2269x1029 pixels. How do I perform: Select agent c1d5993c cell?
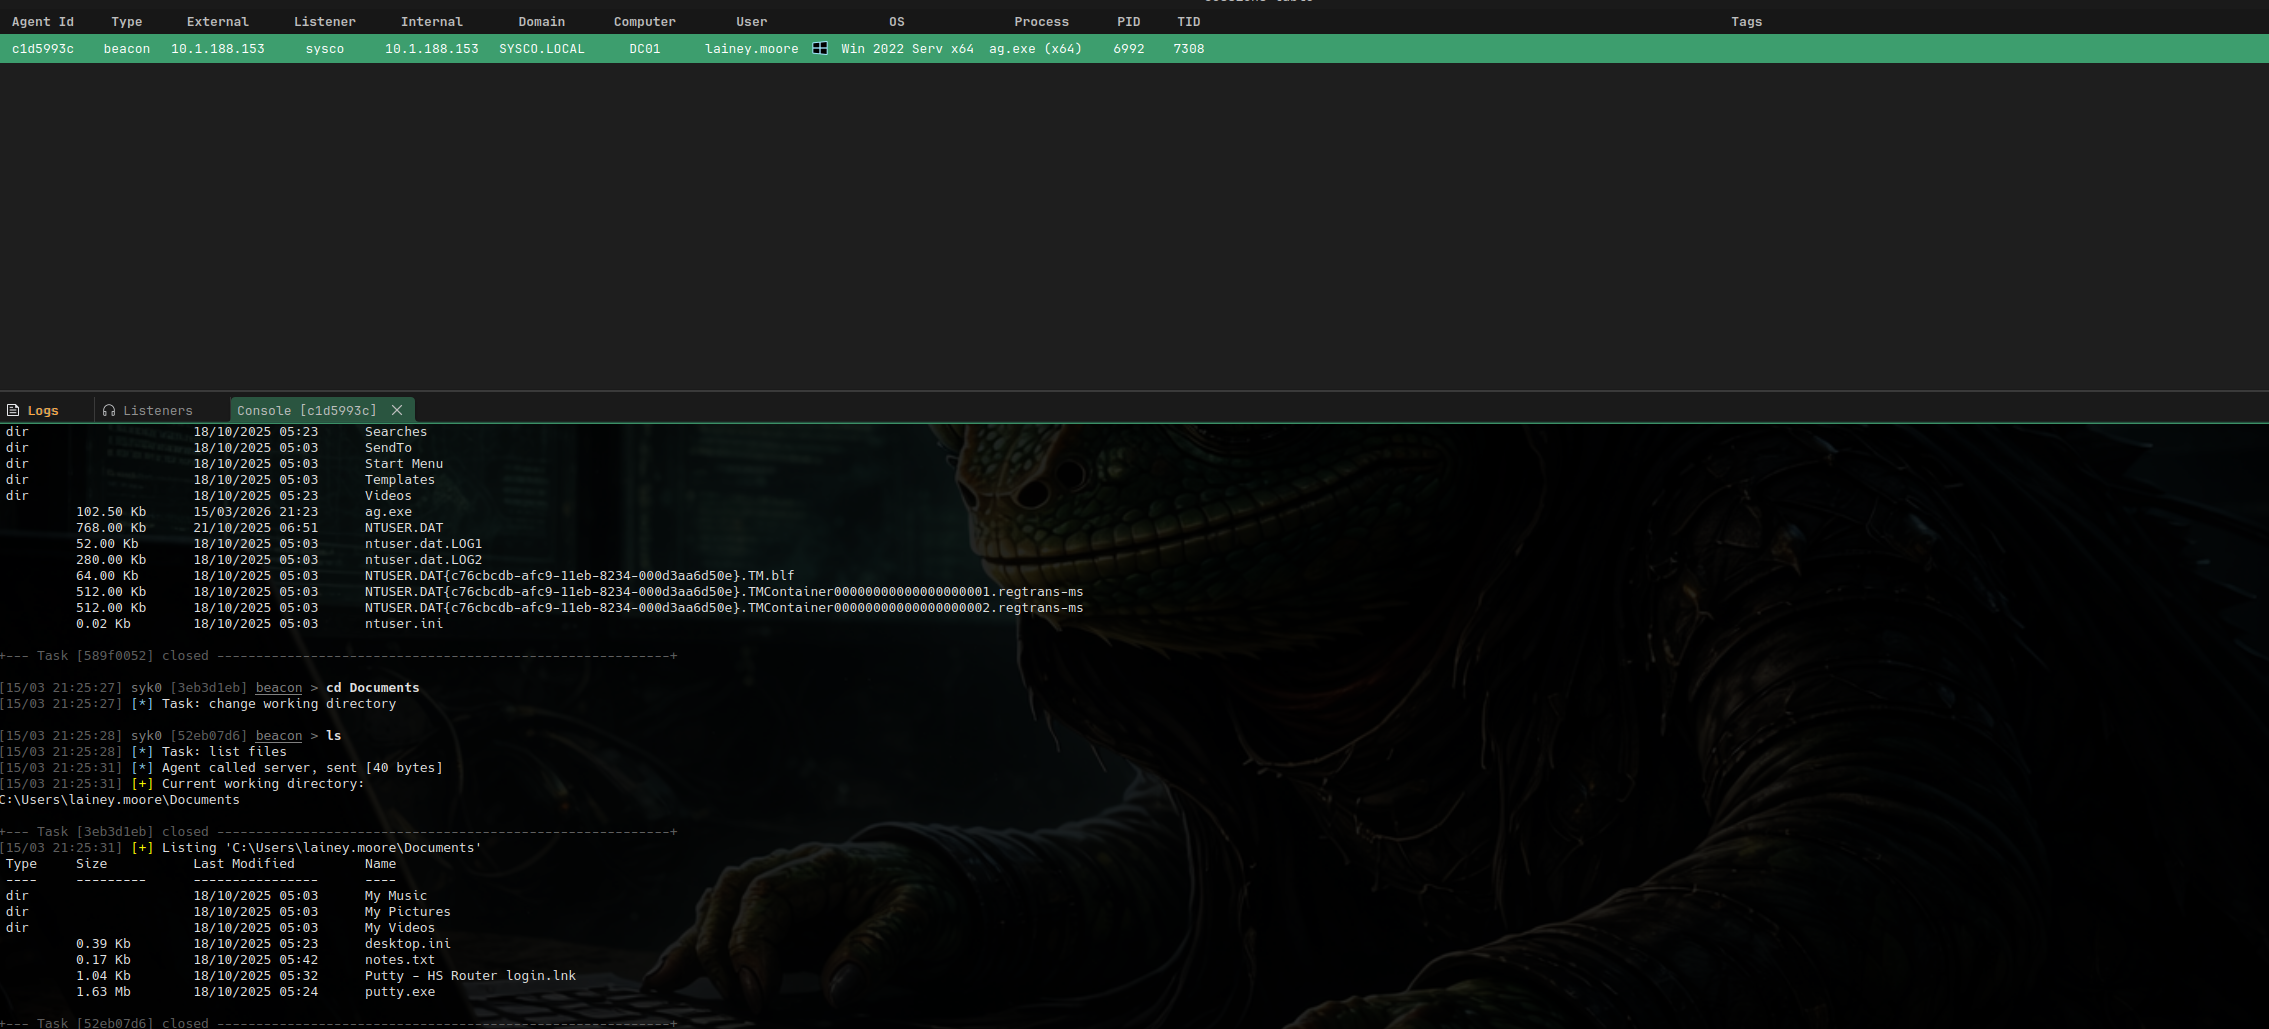coord(43,48)
